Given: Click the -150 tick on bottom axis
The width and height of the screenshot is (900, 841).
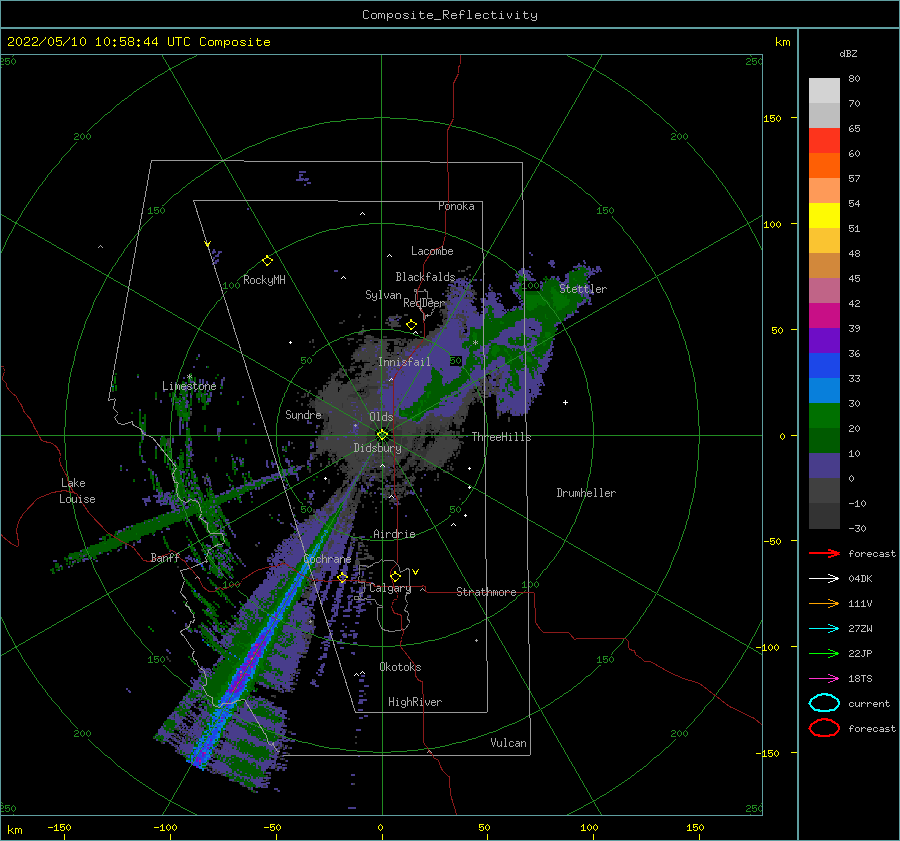Looking at the screenshot, I should (59, 827).
